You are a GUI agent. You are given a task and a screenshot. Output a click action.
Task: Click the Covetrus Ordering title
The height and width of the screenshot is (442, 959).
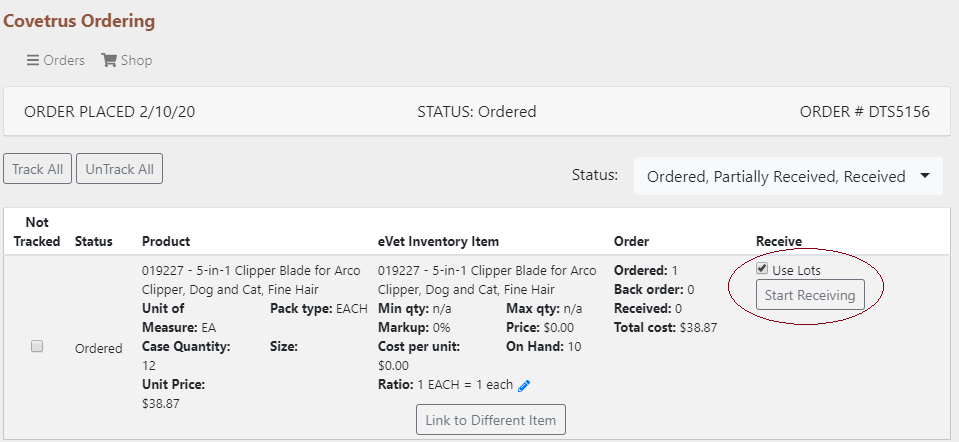[x=80, y=21]
